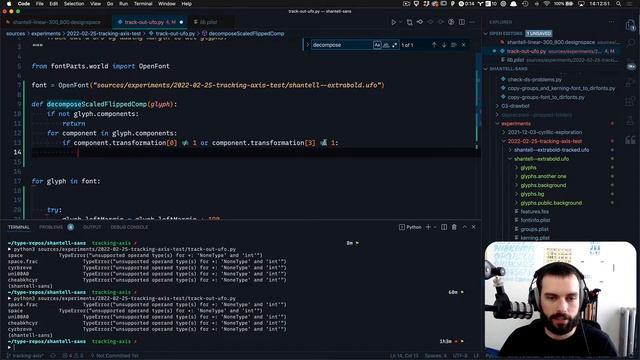
Task: Open the Run menu
Action: point(123,4)
